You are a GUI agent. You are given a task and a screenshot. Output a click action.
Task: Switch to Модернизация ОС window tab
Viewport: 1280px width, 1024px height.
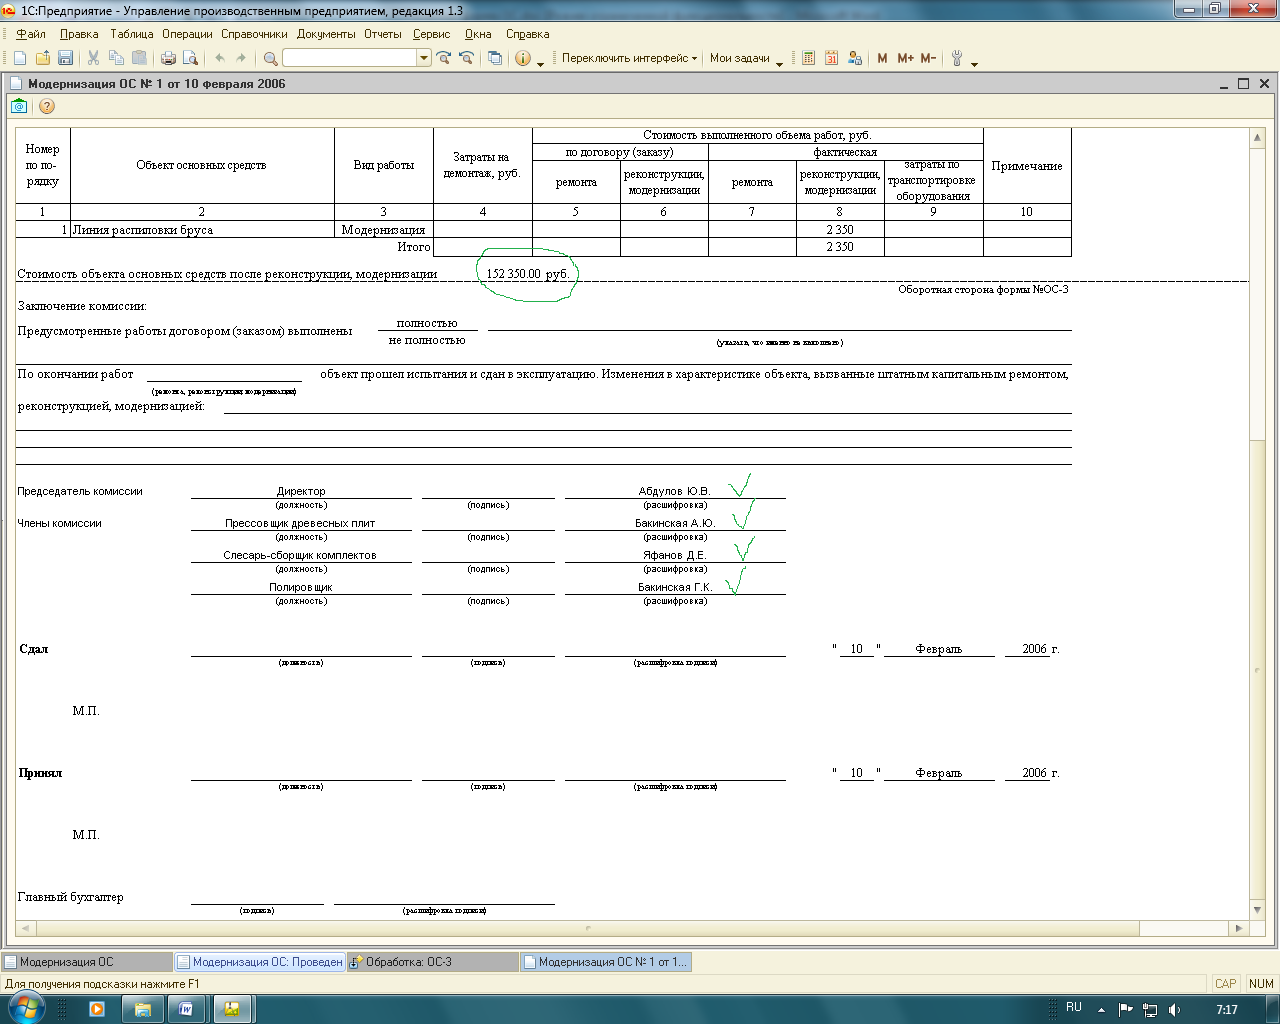(87, 962)
